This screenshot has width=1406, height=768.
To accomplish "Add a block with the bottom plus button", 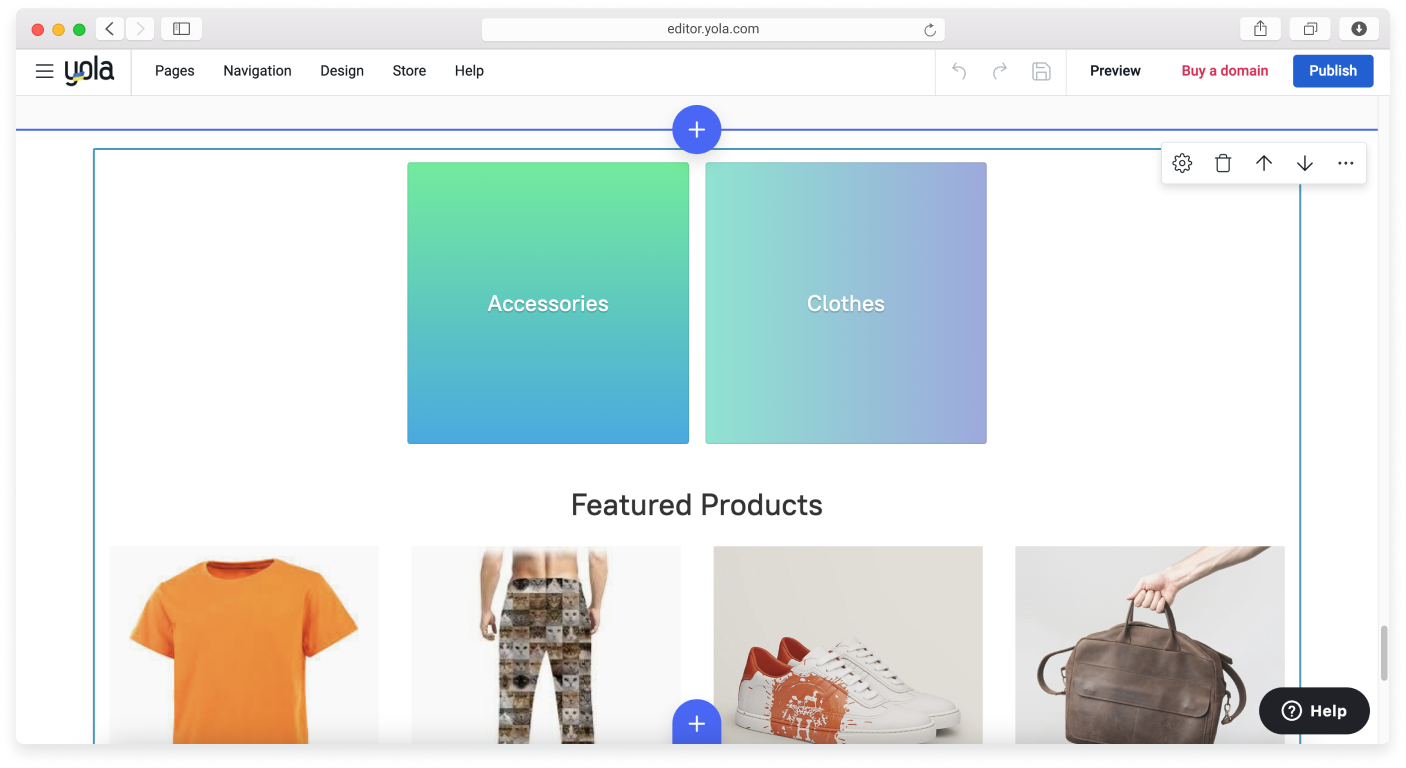I will tap(697, 723).
